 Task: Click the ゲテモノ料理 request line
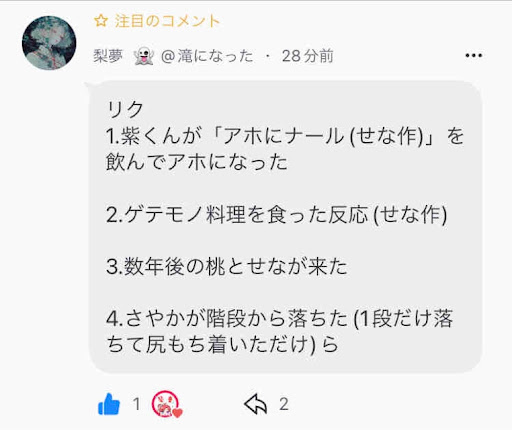point(277,214)
